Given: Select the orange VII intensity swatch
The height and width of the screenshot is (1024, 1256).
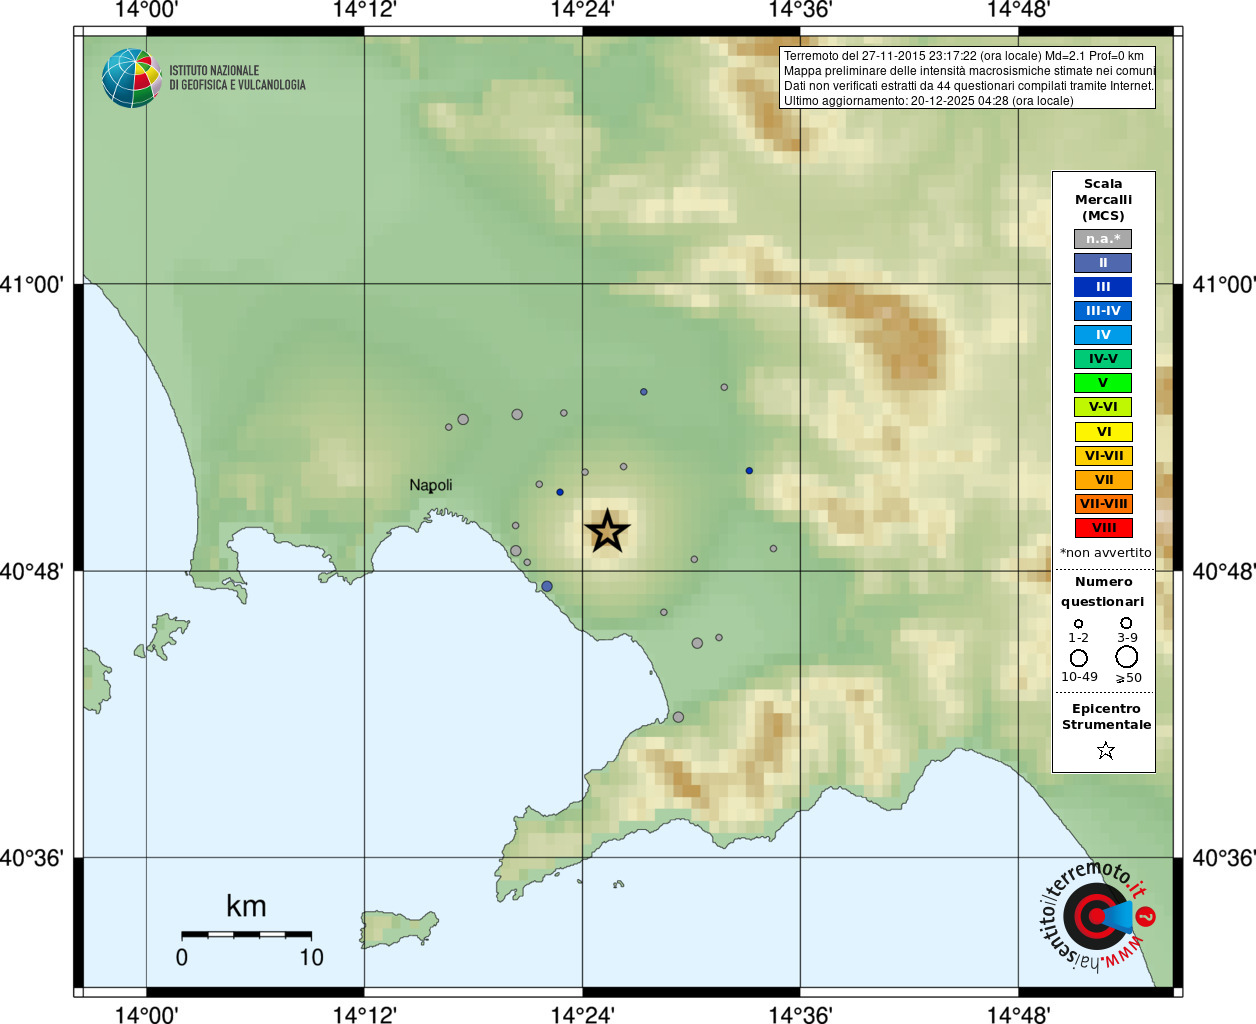Looking at the screenshot, I should pos(1103,480).
